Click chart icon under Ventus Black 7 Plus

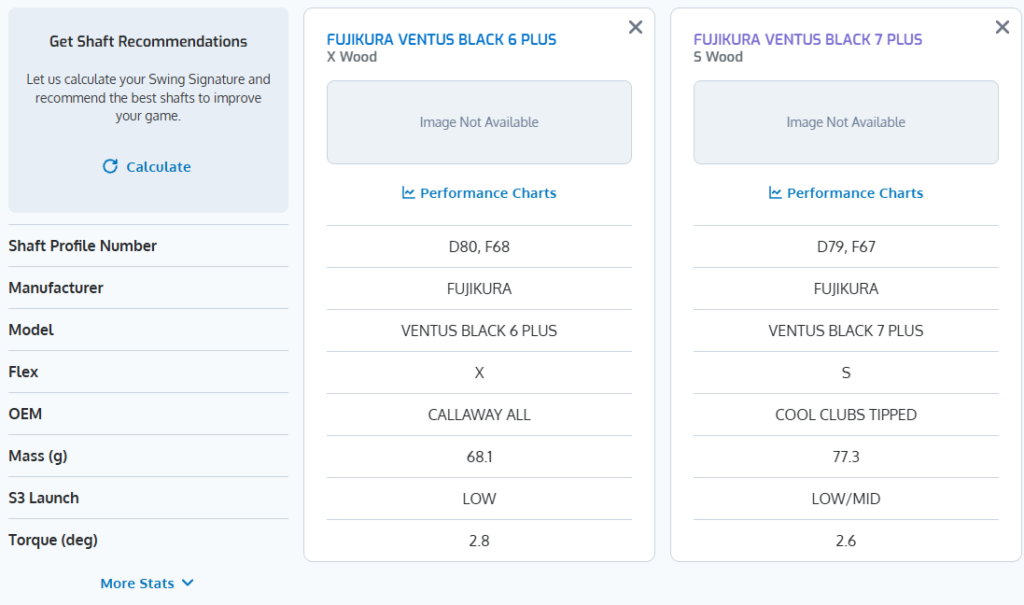[775, 193]
